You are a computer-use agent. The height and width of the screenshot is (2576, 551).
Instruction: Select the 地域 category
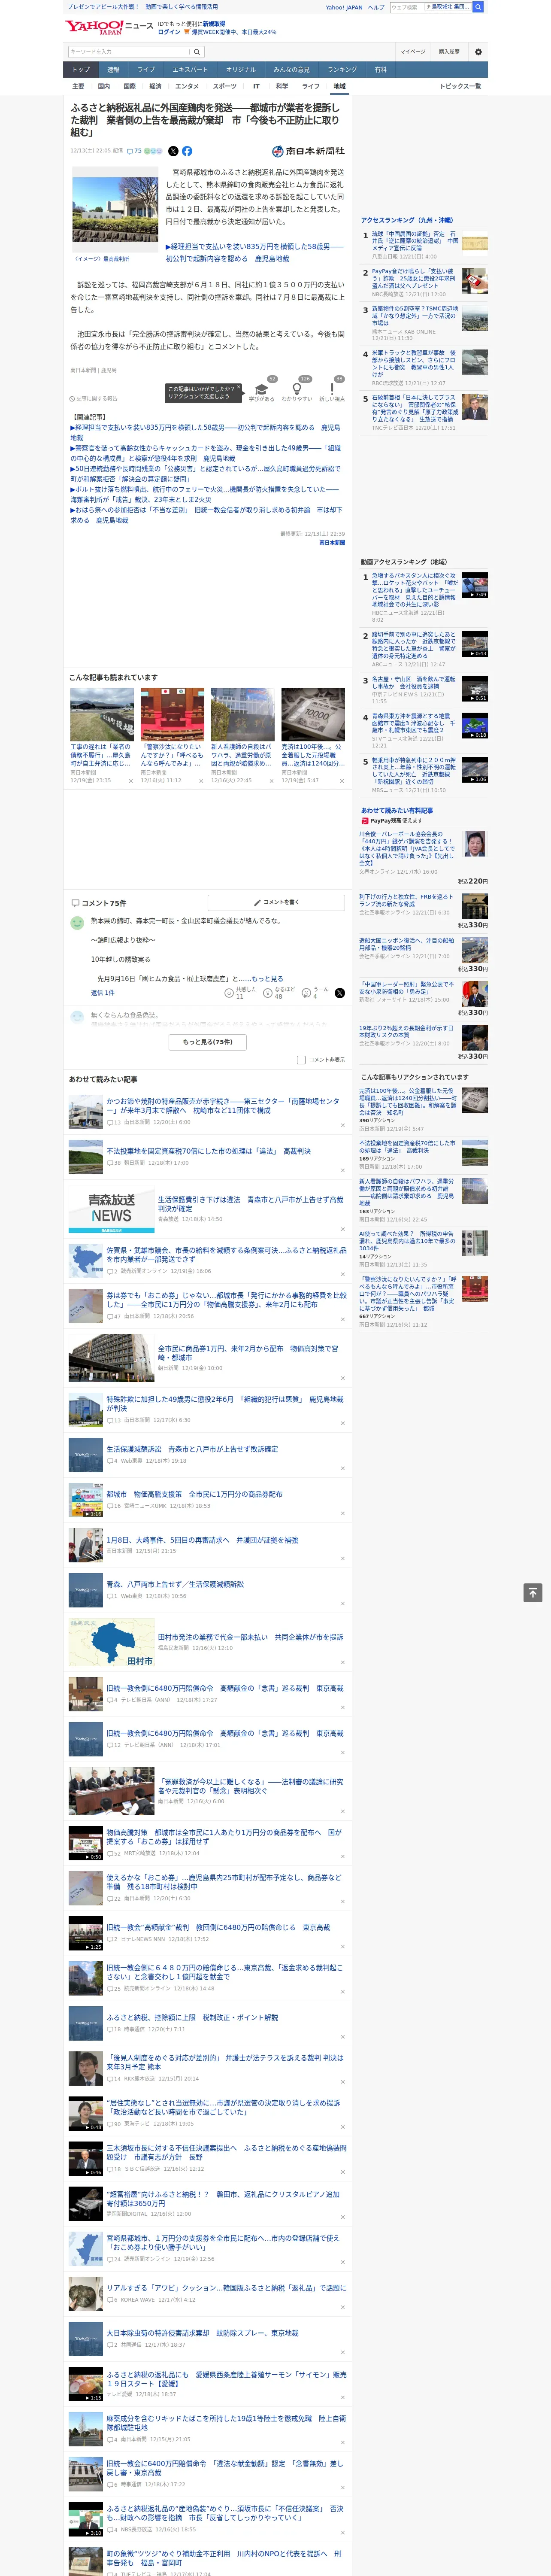pyautogui.click(x=339, y=86)
